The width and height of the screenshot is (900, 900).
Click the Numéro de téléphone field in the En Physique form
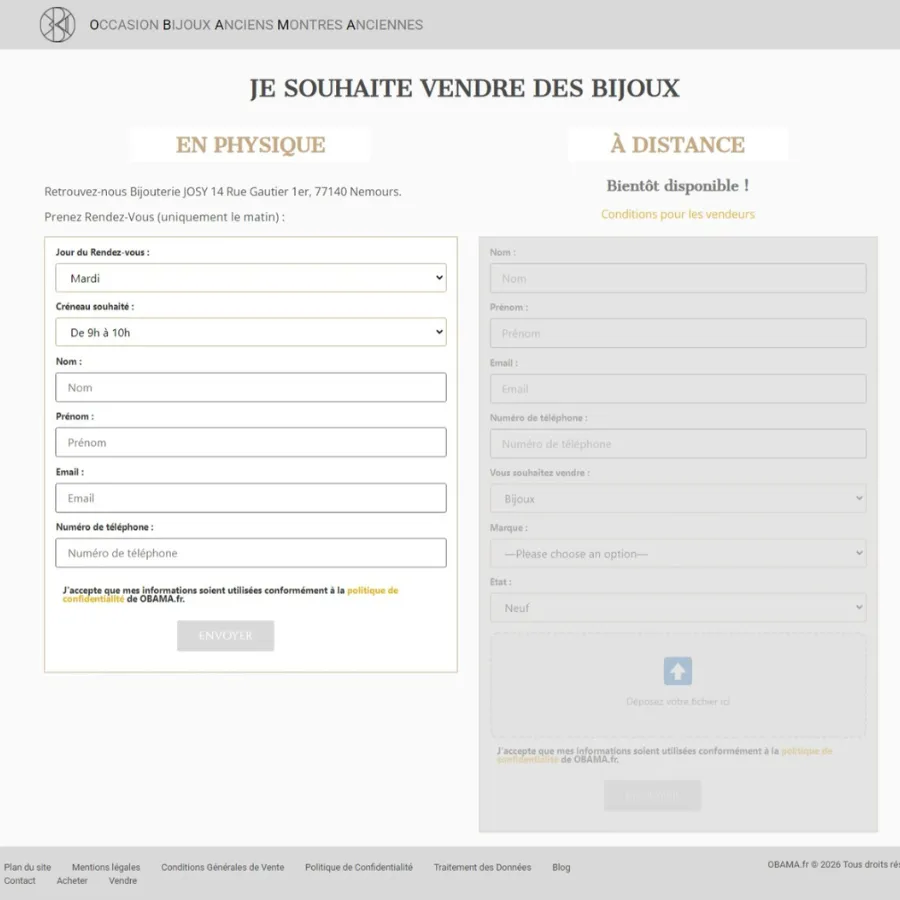250,553
